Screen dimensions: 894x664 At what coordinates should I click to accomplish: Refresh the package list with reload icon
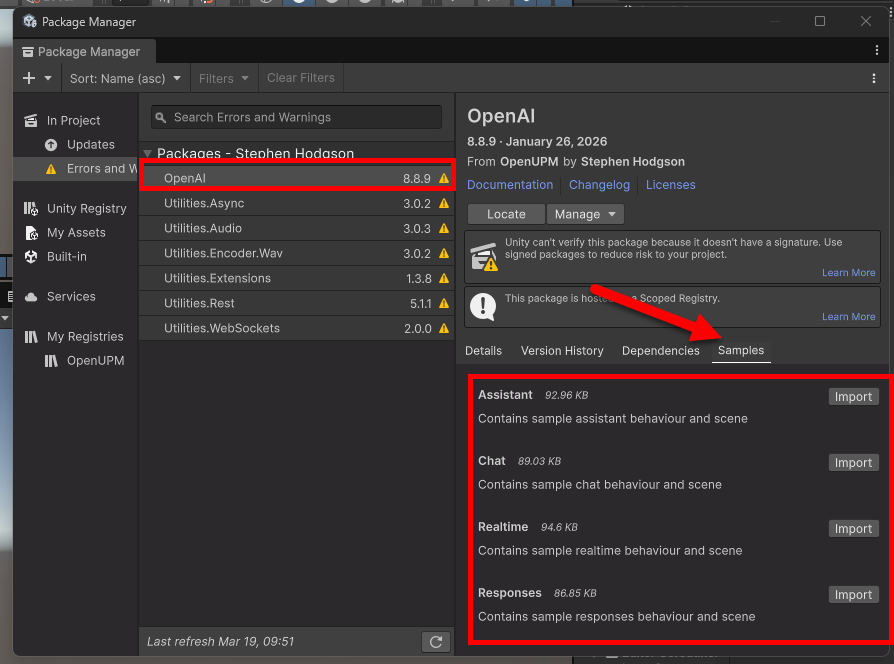click(436, 642)
